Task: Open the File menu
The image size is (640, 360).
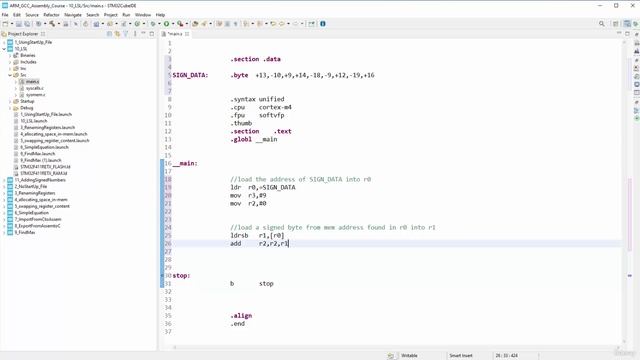Action: (x=5, y=15)
